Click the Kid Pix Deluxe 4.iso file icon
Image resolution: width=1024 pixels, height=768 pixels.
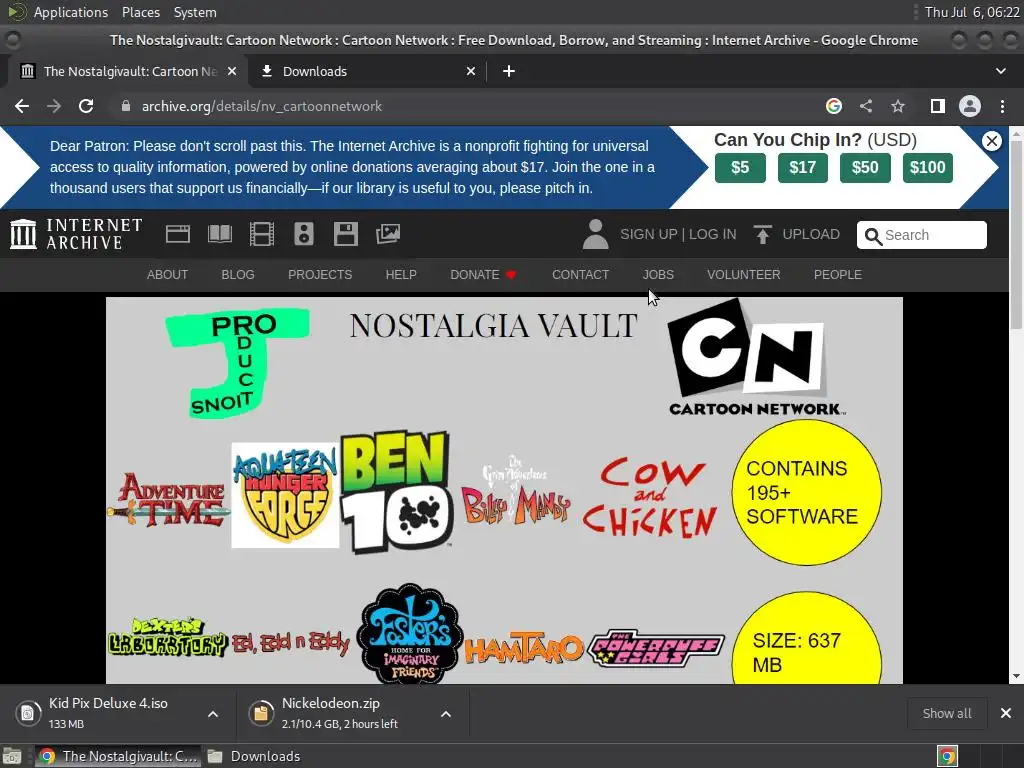pyautogui.click(x=27, y=713)
